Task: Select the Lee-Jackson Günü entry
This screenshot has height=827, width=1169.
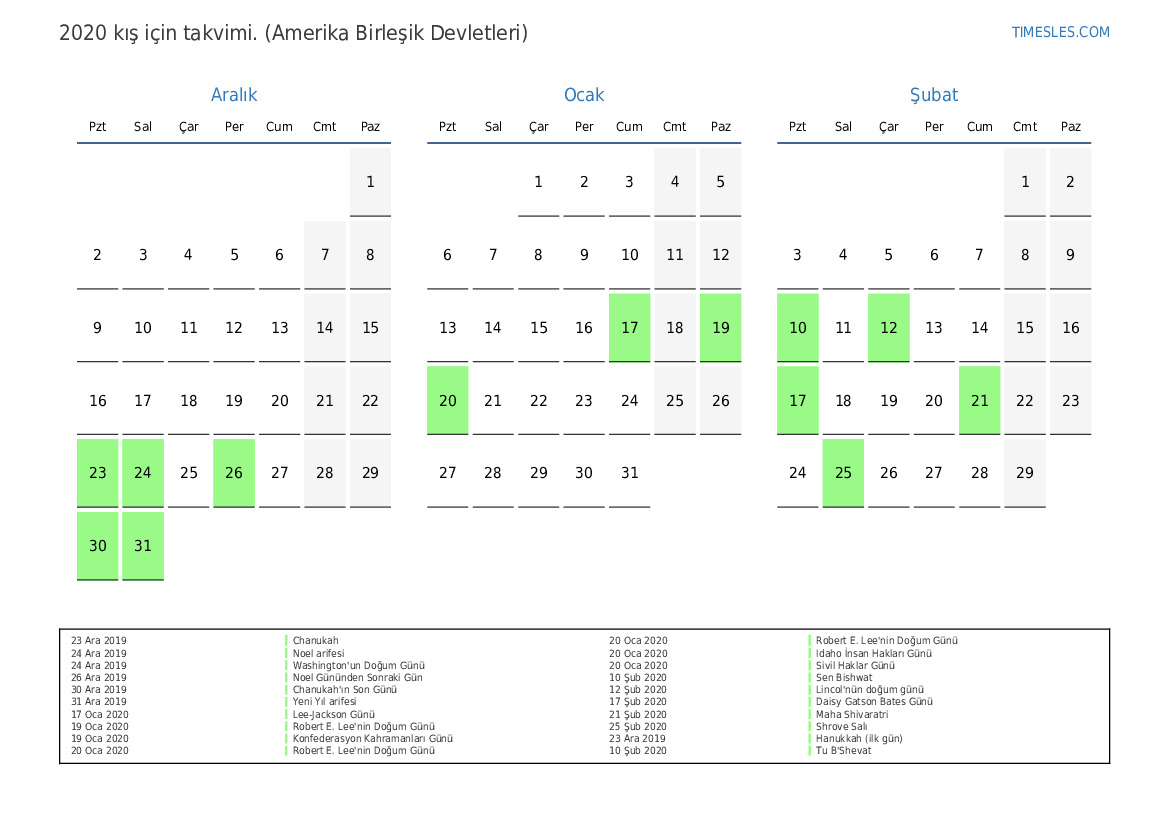Action: pyautogui.click(x=333, y=714)
